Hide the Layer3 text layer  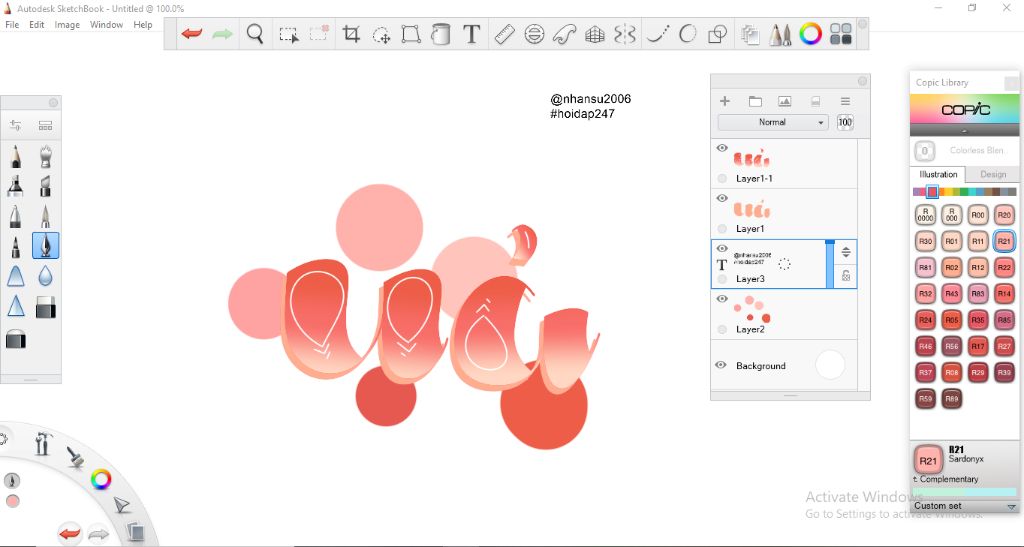click(x=722, y=249)
